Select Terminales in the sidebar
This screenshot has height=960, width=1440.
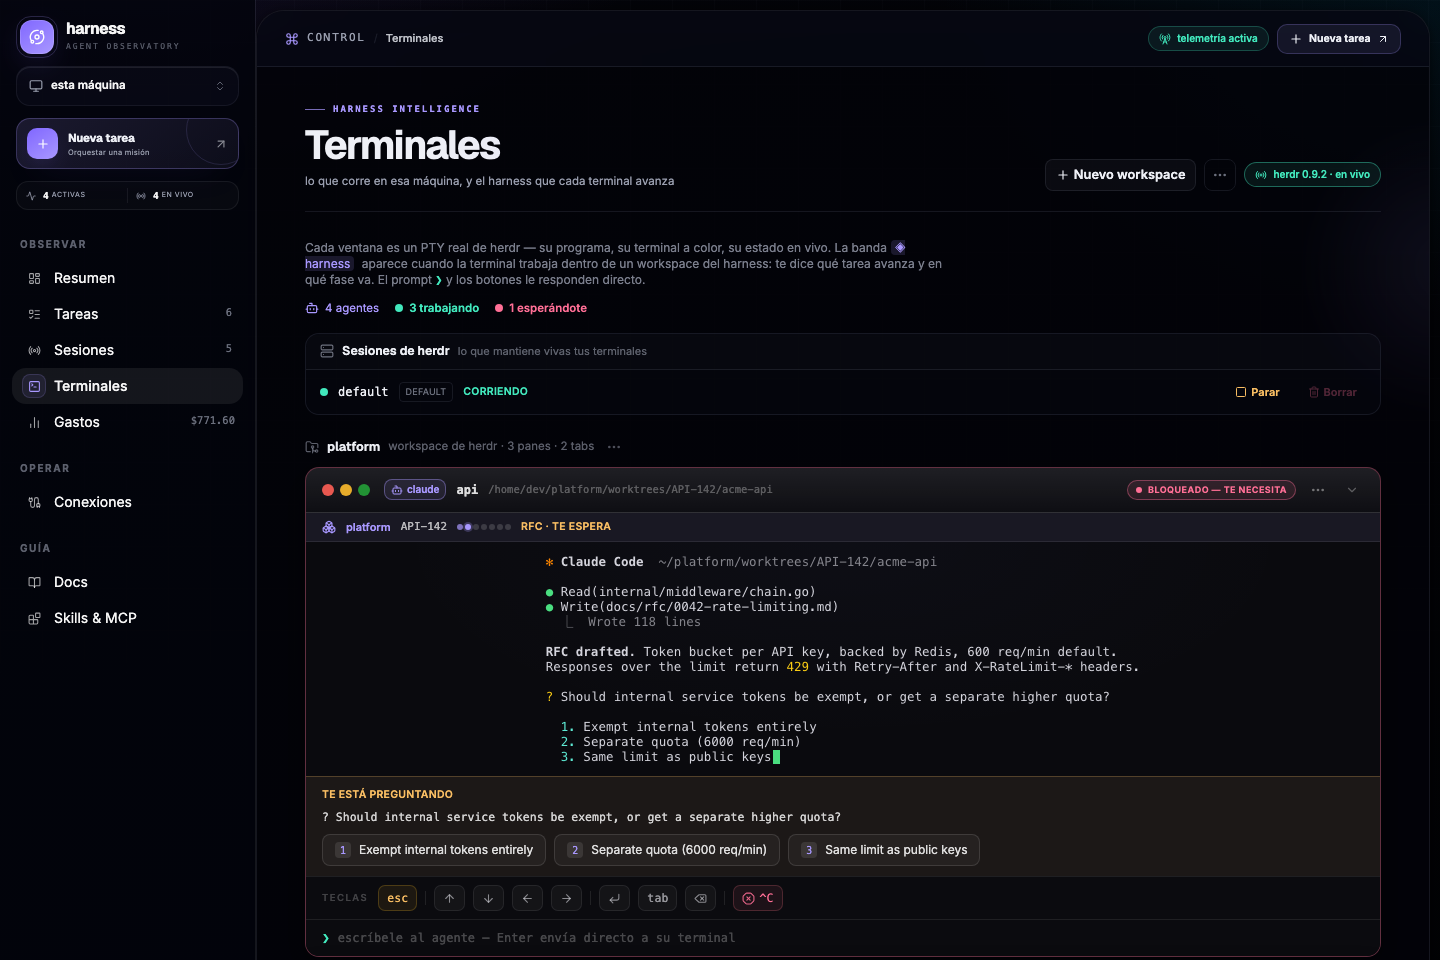pos(127,386)
